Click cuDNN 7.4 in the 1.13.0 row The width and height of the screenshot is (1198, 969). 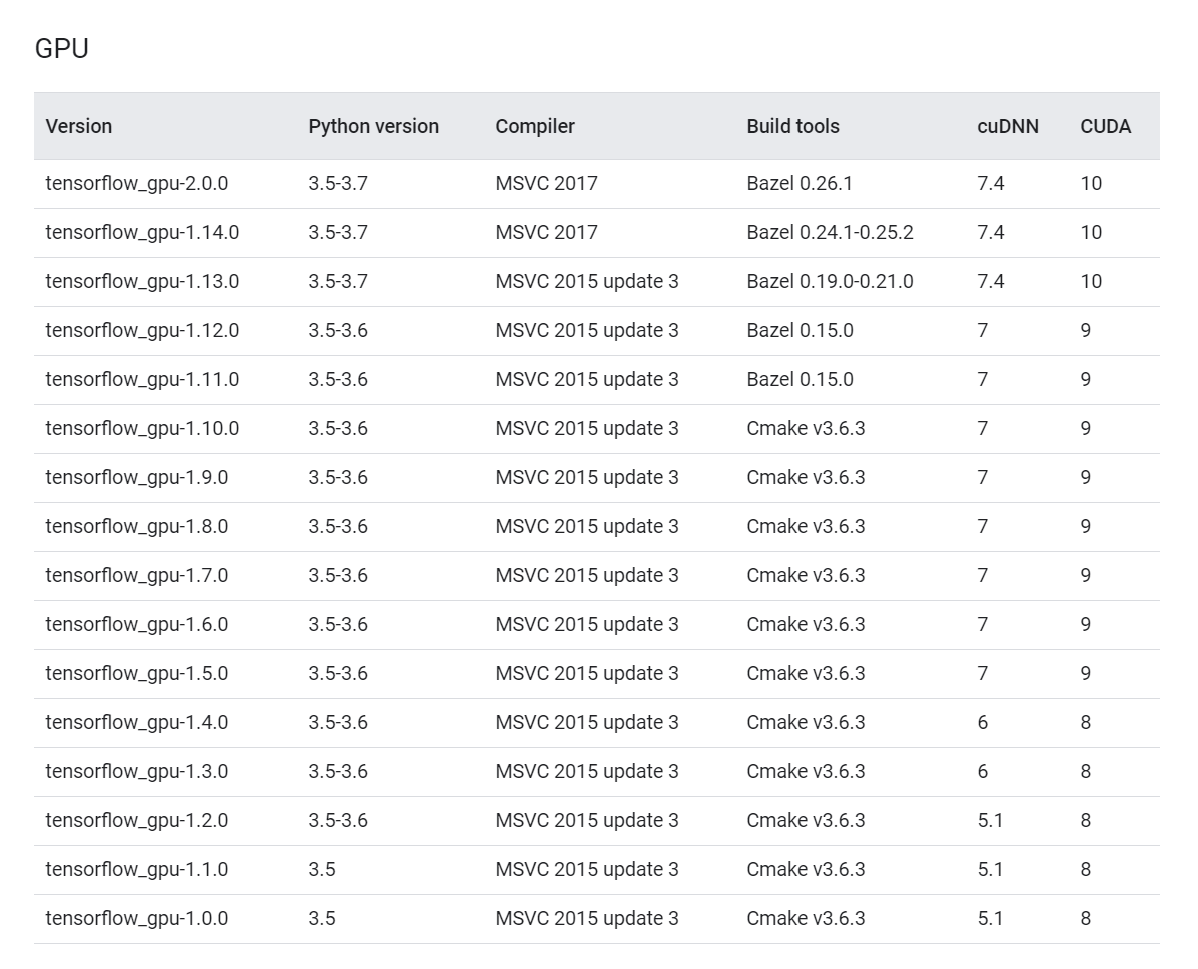[x=991, y=281]
